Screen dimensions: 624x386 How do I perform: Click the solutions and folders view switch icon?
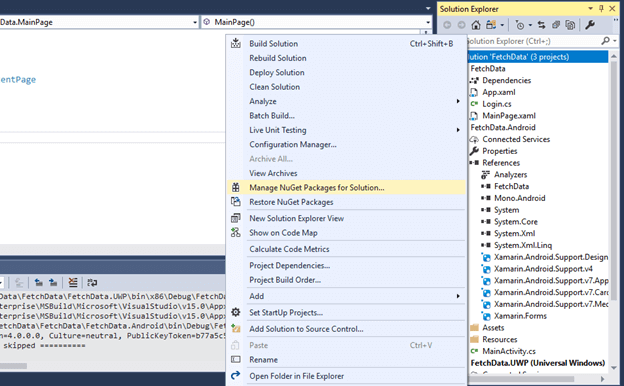coord(491,25)
